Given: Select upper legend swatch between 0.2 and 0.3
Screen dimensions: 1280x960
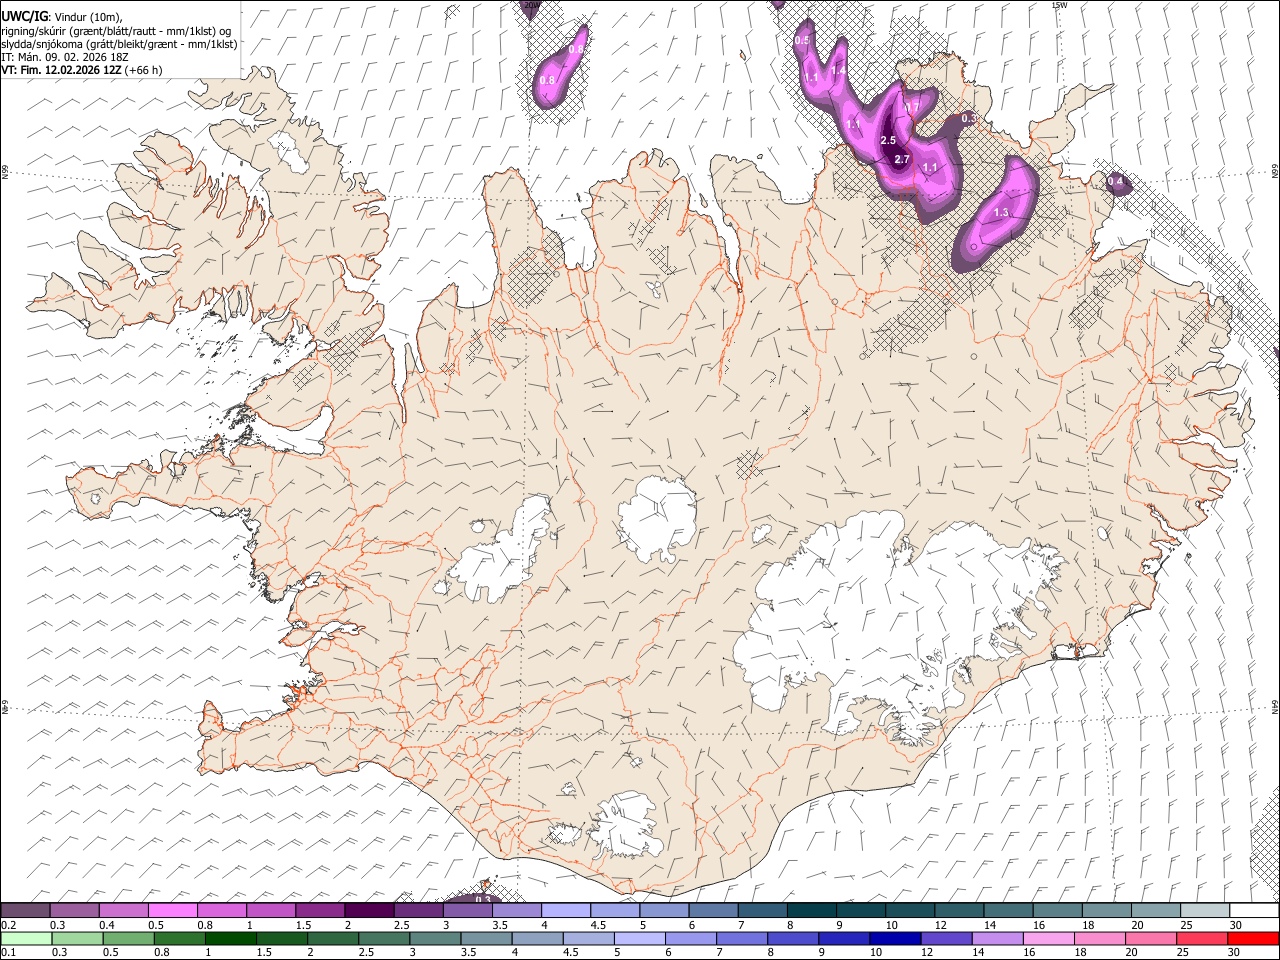Looking at the screenshot, I should click(26, 910).
